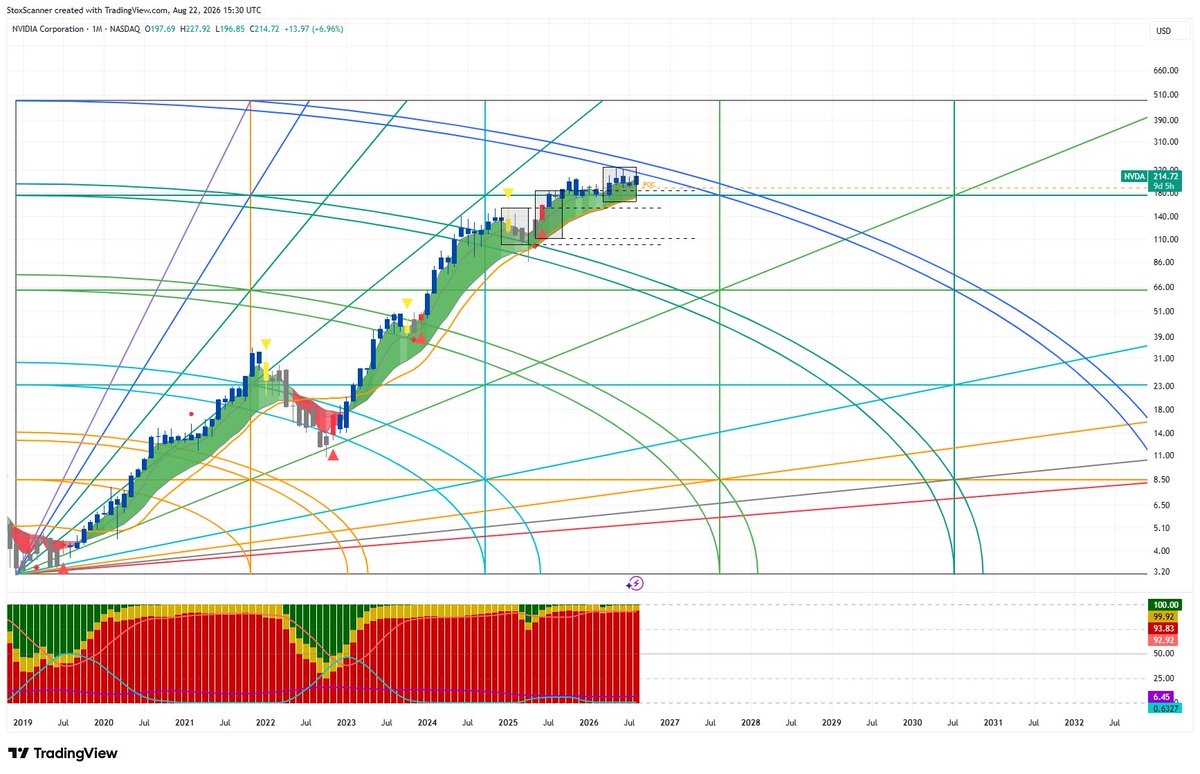Click the TradingView logo at bottom left
Screen dimensions: 1200x774
click(63, 753)
